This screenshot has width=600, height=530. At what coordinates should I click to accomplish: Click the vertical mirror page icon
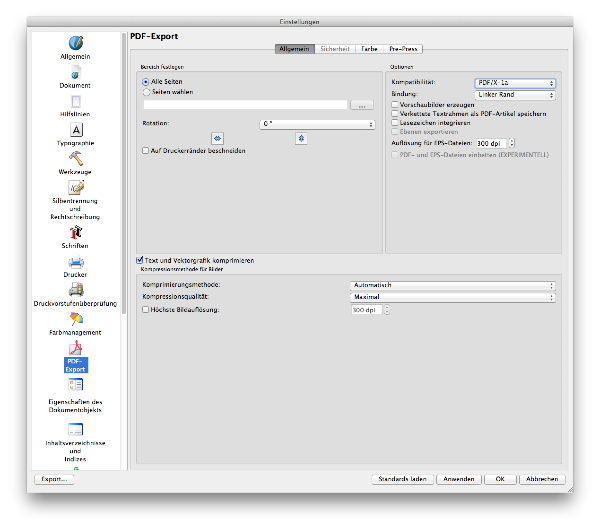[301, 138]
